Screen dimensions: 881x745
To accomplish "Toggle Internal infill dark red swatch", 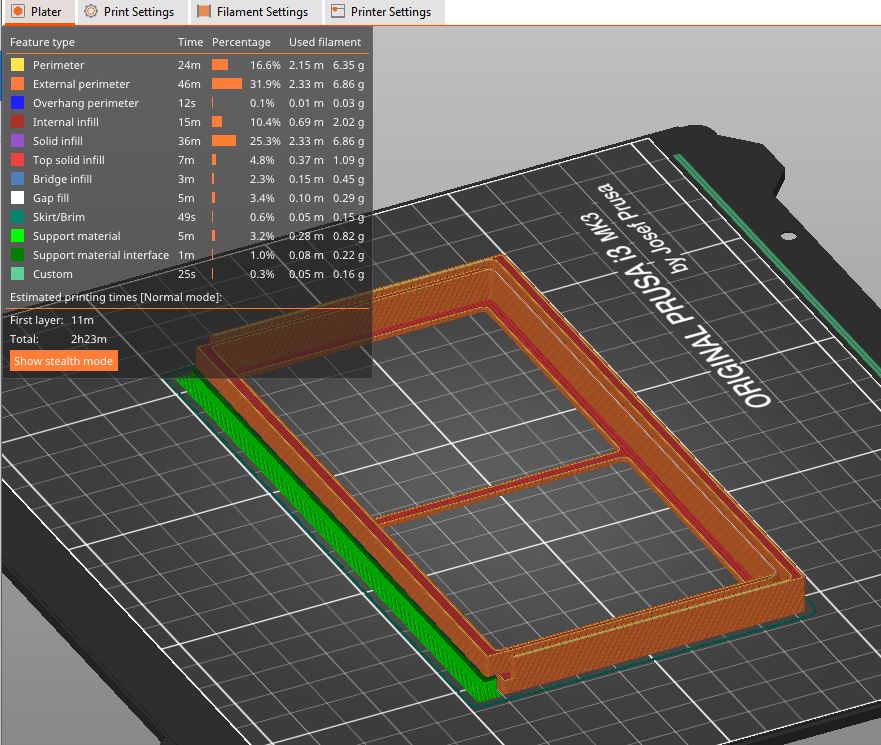I will coord(17,122).
